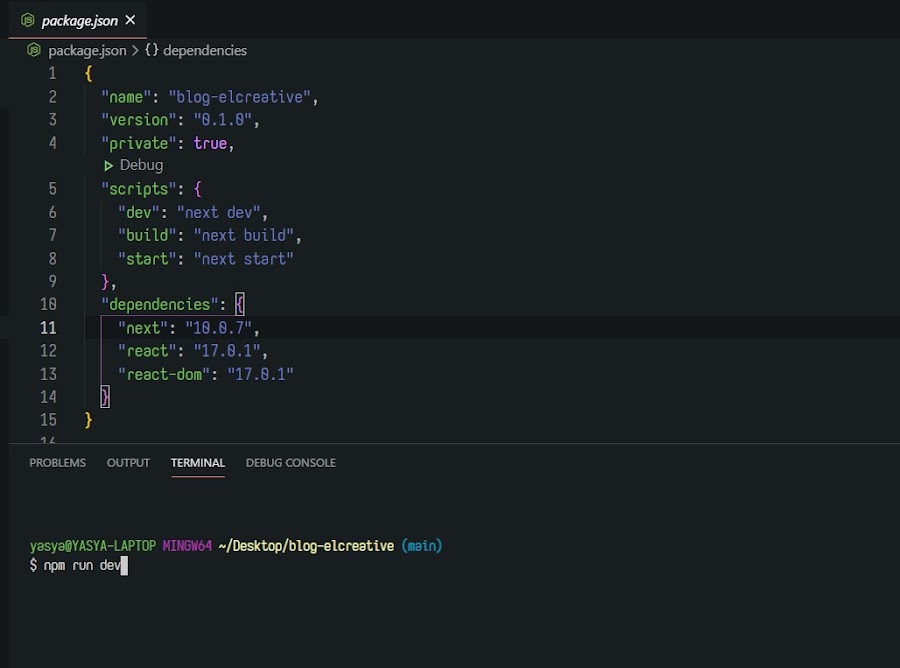Viewport: 900px width, 668px height.
Task: Click the "17.0.1" value on line 13
Action: [x=260, y=374]
